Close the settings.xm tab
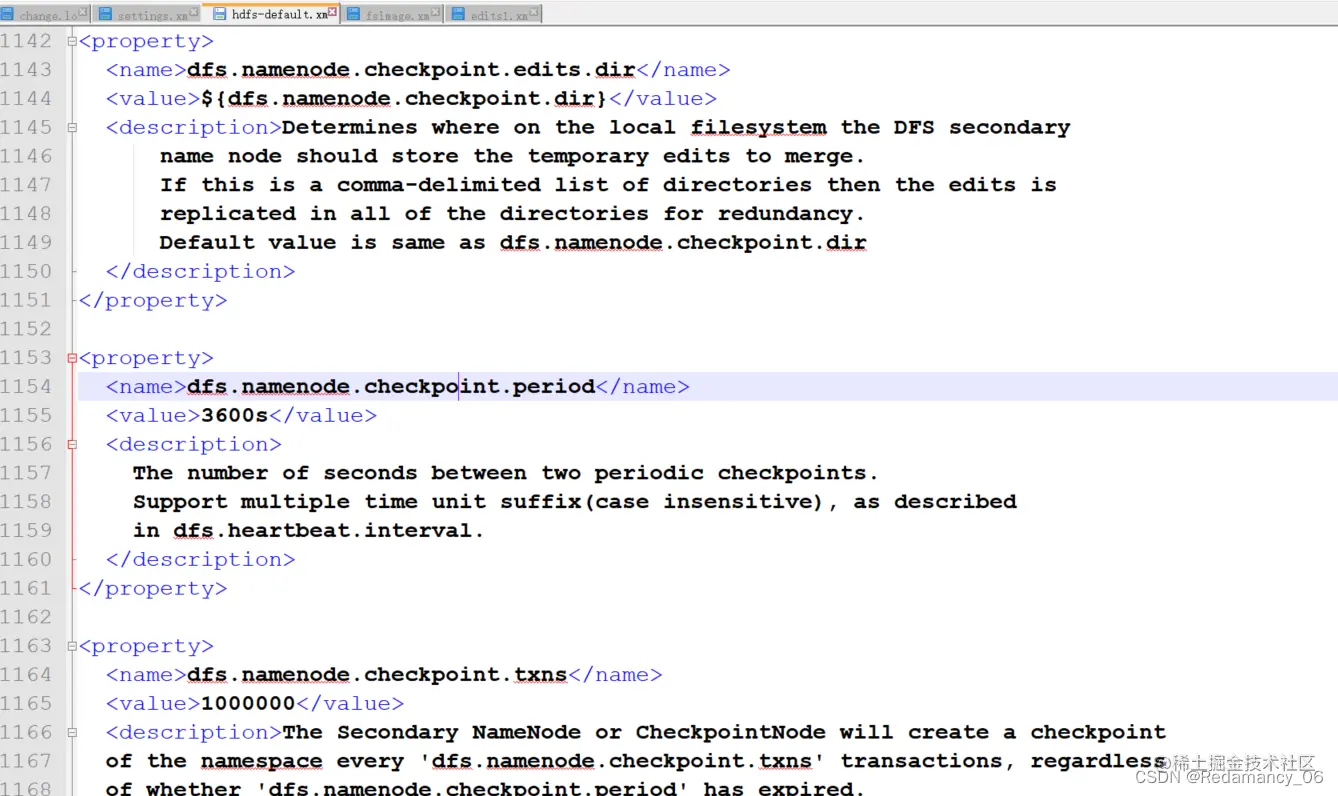The height and width of the screenshot is (796, 1338). pos(194,12)
